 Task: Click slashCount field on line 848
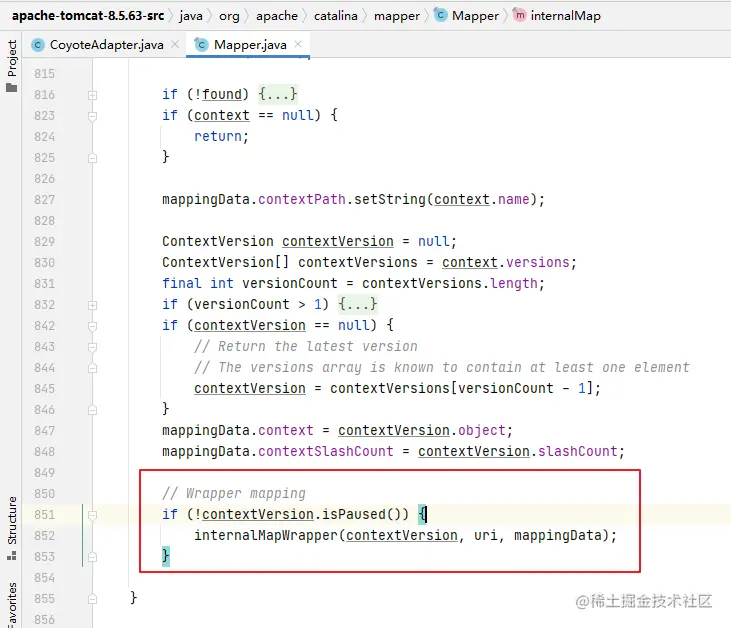pos(577,451)
